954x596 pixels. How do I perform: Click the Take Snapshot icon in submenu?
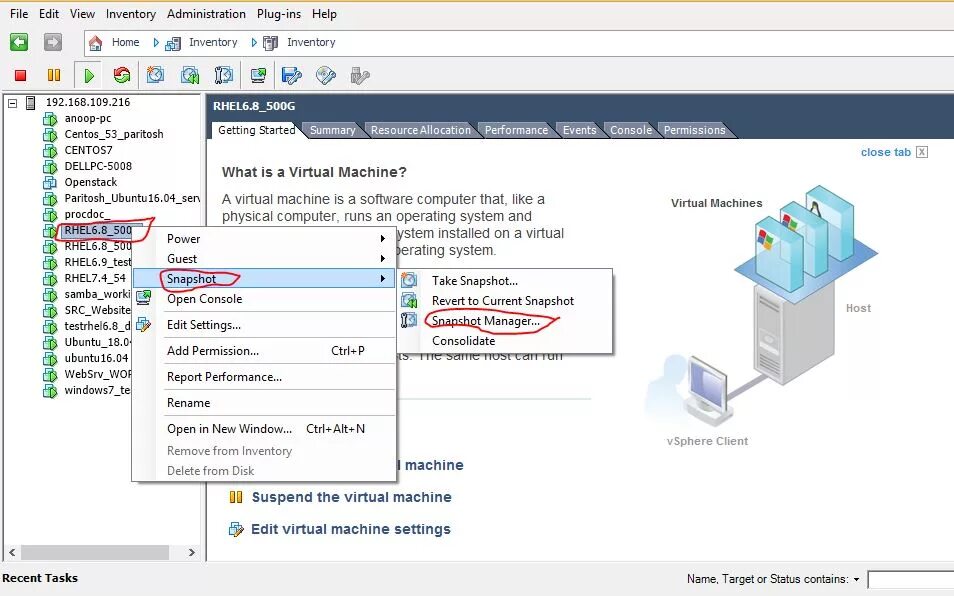tap(409, 280)
